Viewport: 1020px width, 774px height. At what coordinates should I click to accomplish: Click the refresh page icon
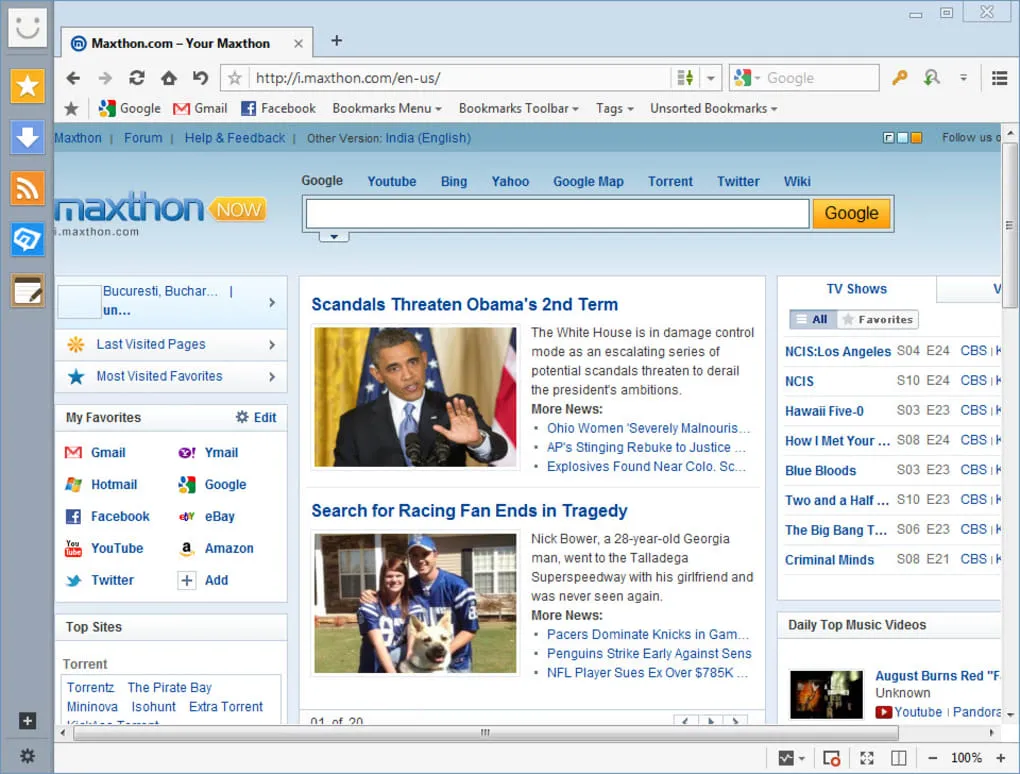point(137,77)
